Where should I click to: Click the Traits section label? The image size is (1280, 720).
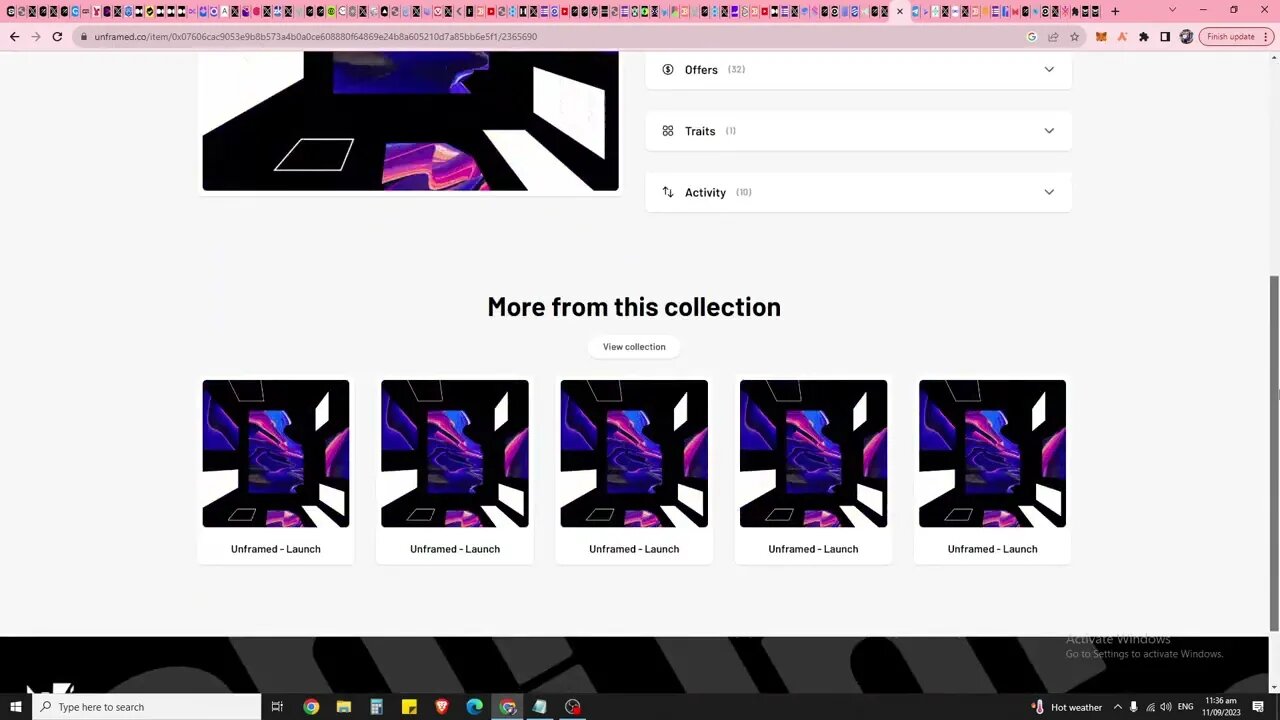click(700, 131)
